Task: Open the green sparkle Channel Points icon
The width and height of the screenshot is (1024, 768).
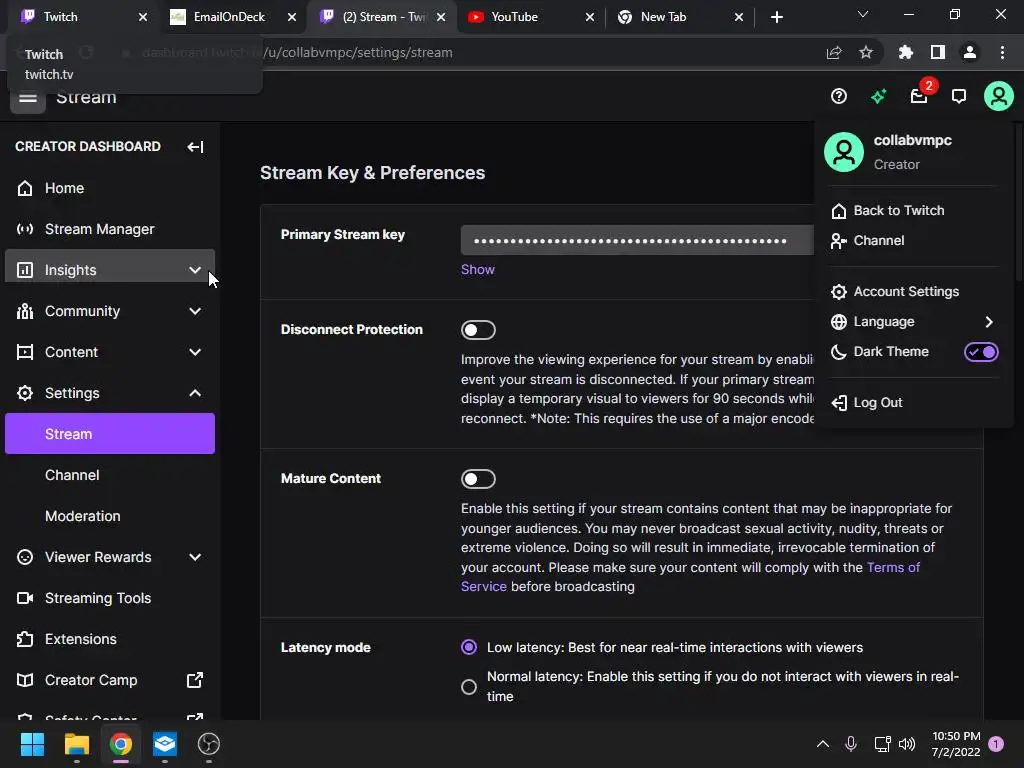Action: [x=878, y=97]
